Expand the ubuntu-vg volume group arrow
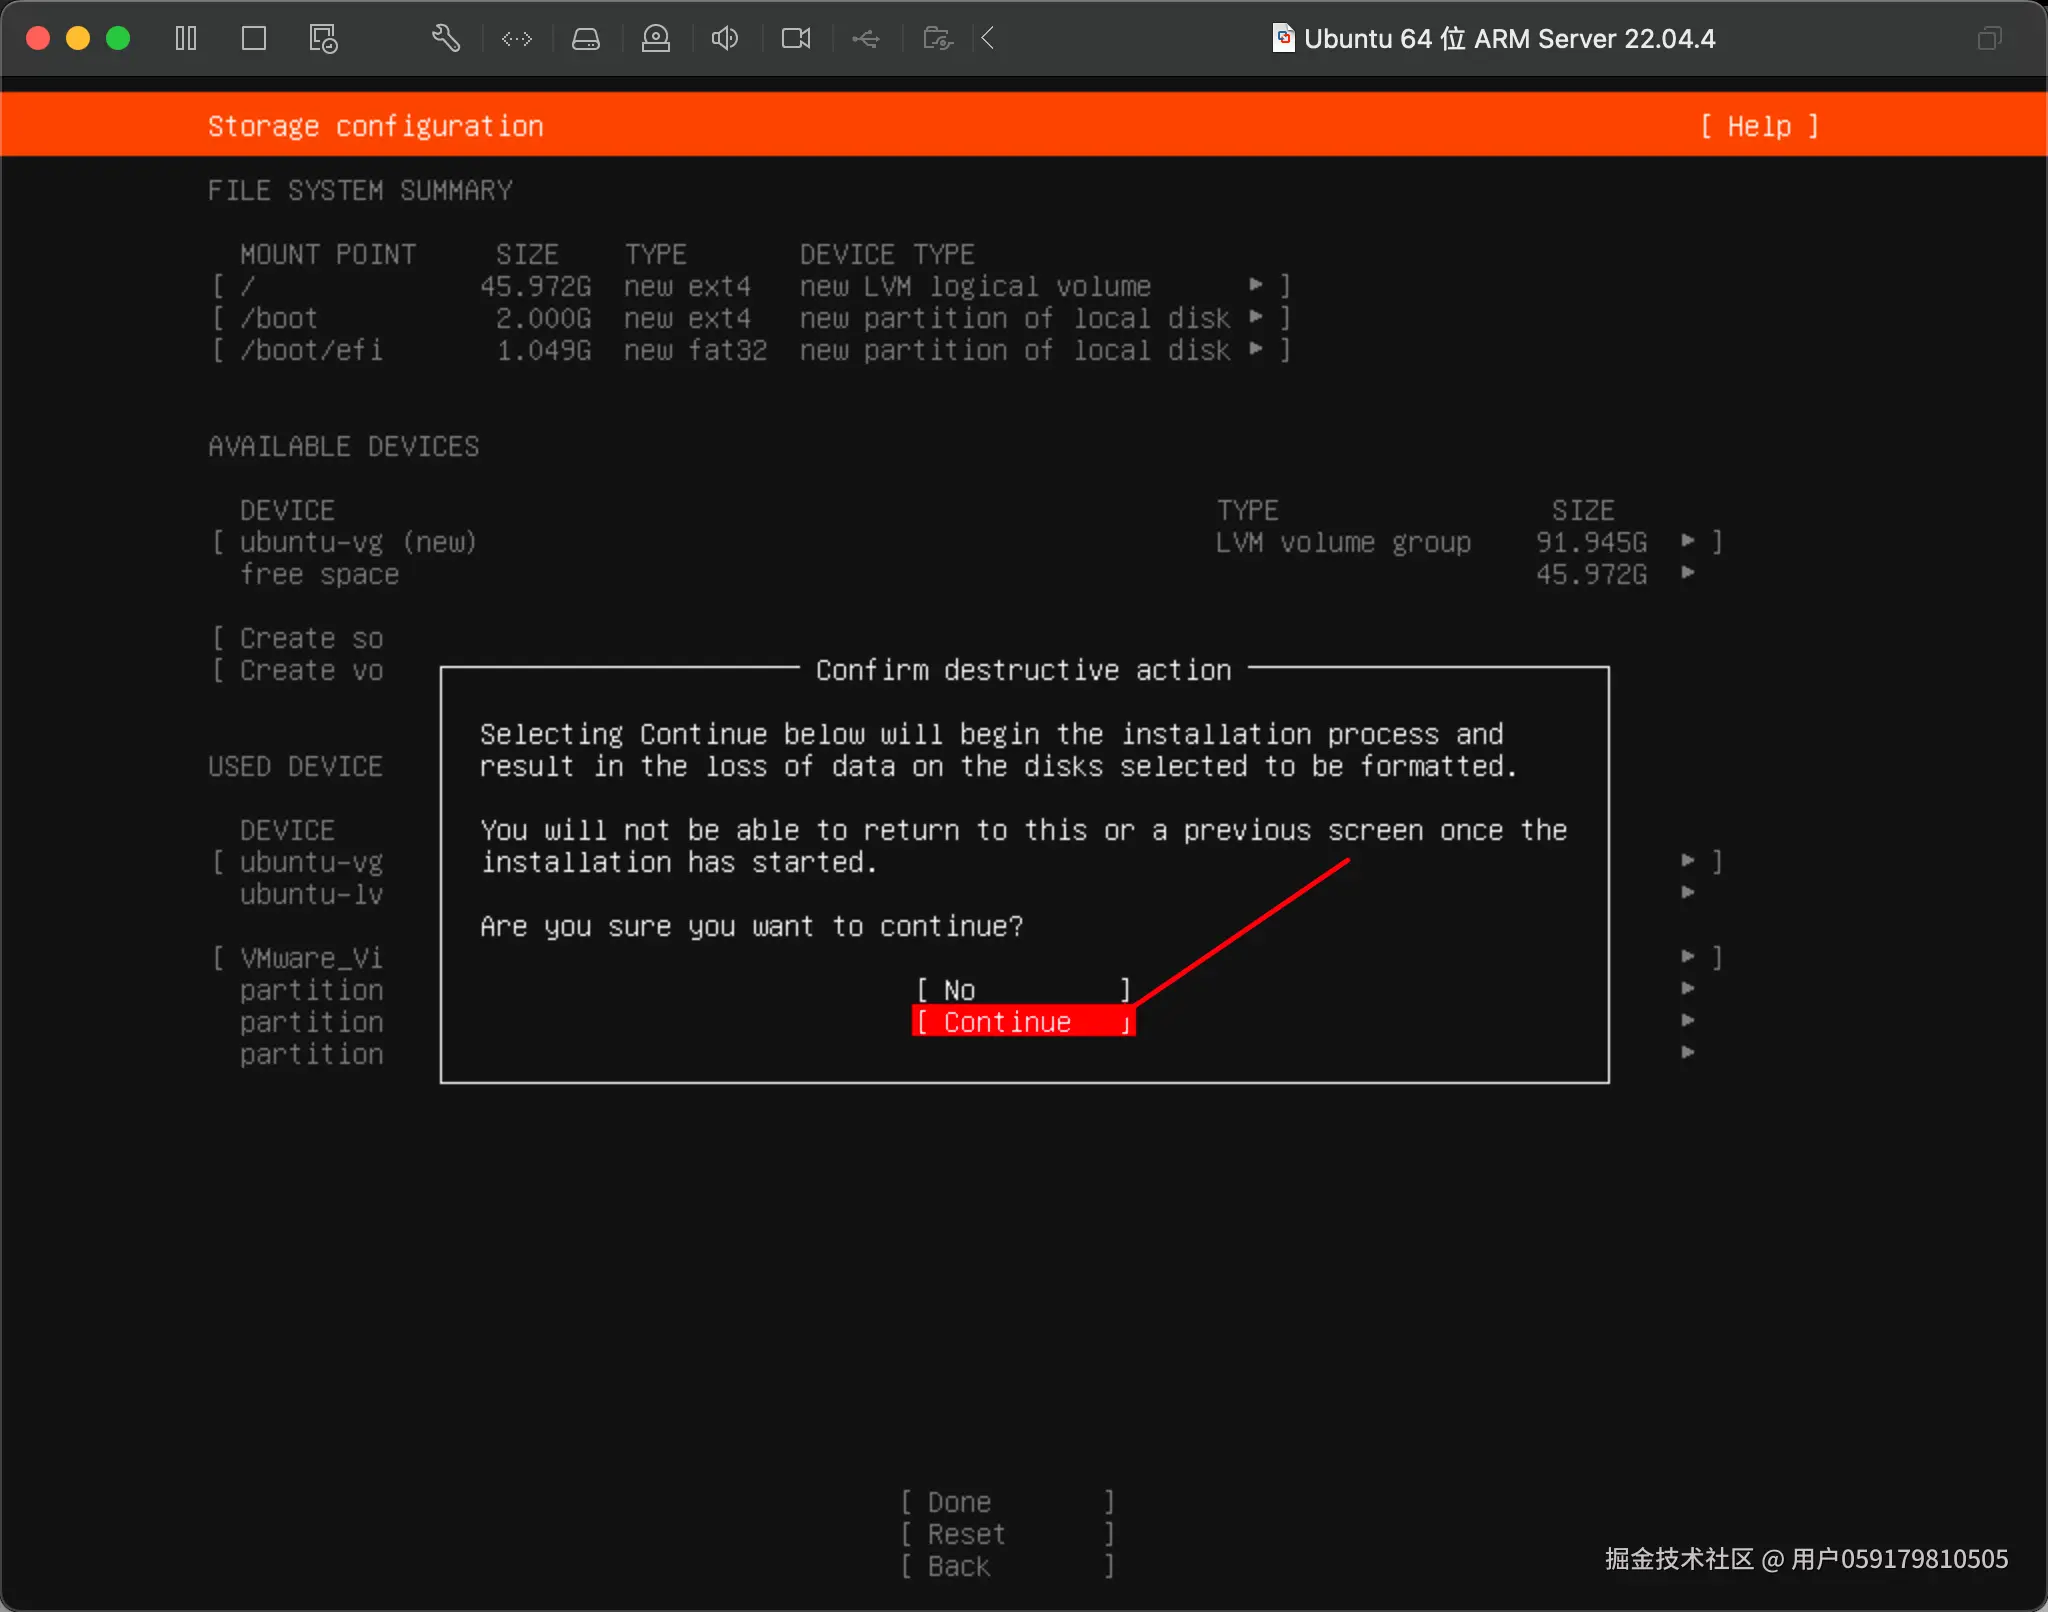2048x1612 pixels. 1688,541
